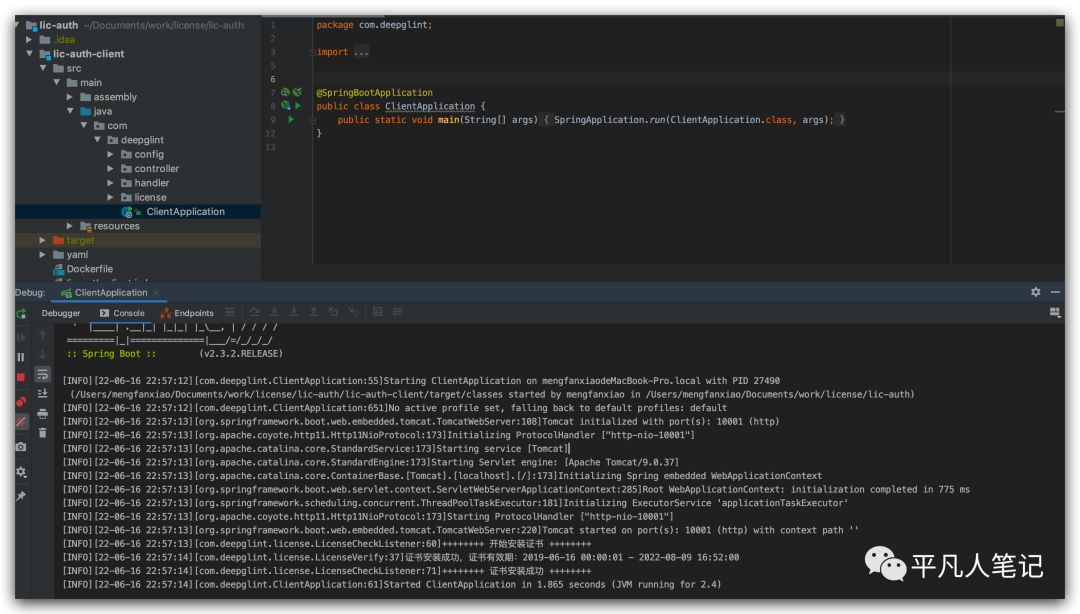Take thread dump with camera icon
Screen dimensions: 1080x614
pyautogui.click(x=21, y=447)
